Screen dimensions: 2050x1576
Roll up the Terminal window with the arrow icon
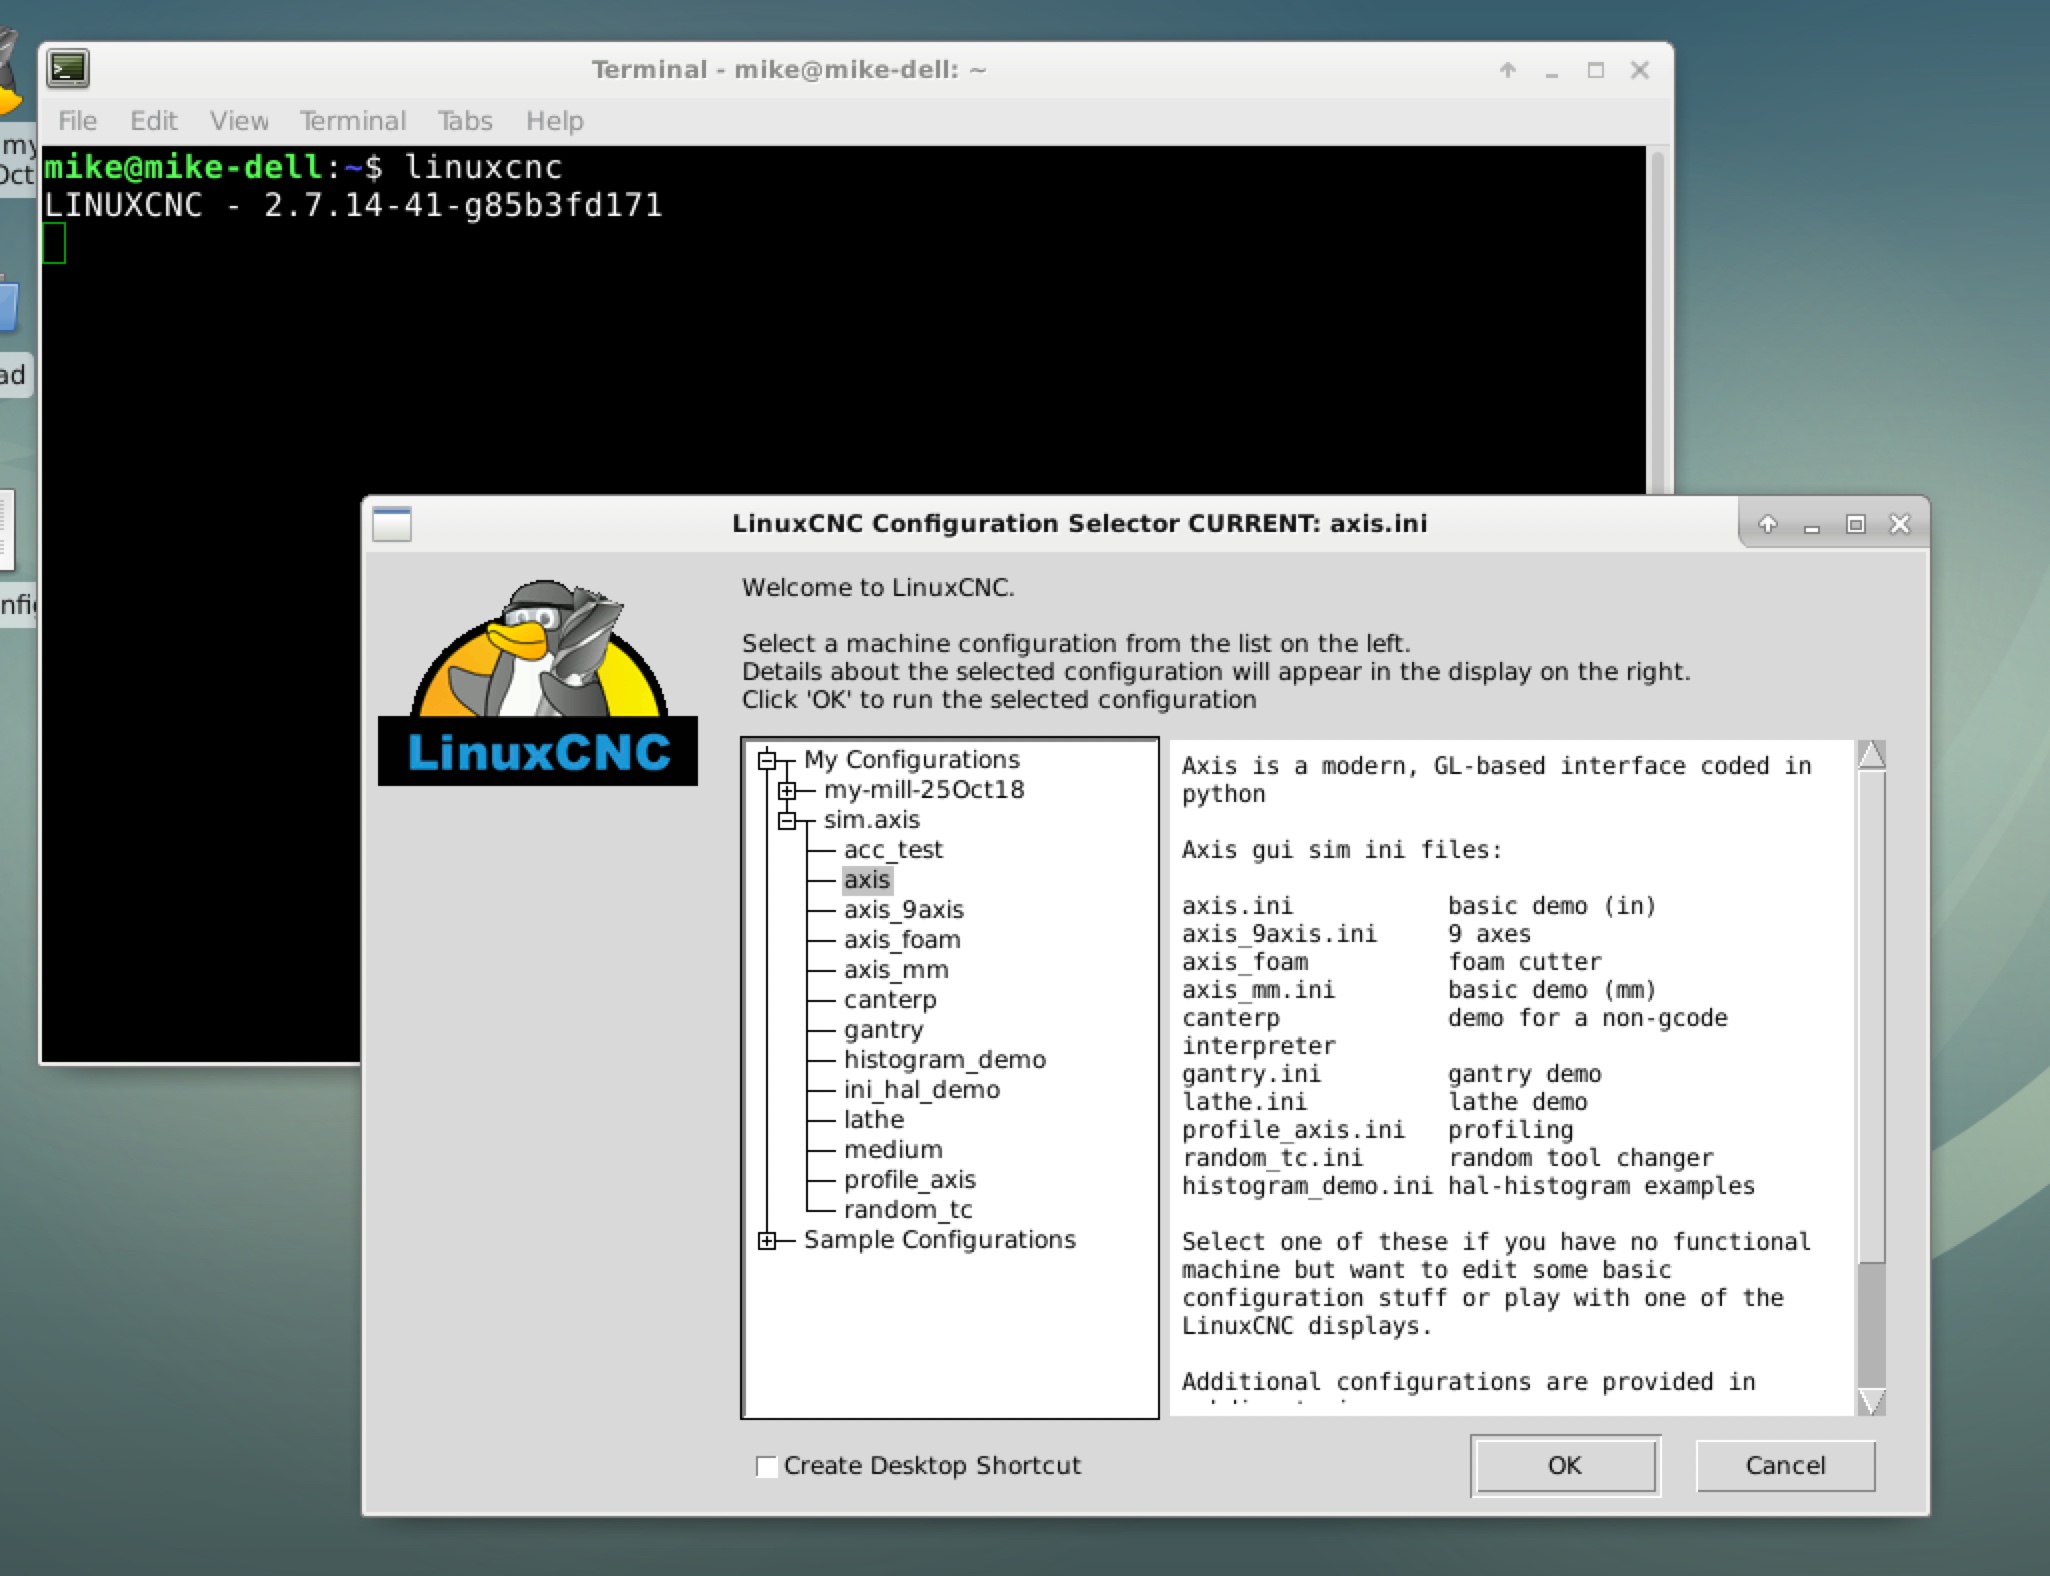tap(1508, 70)
